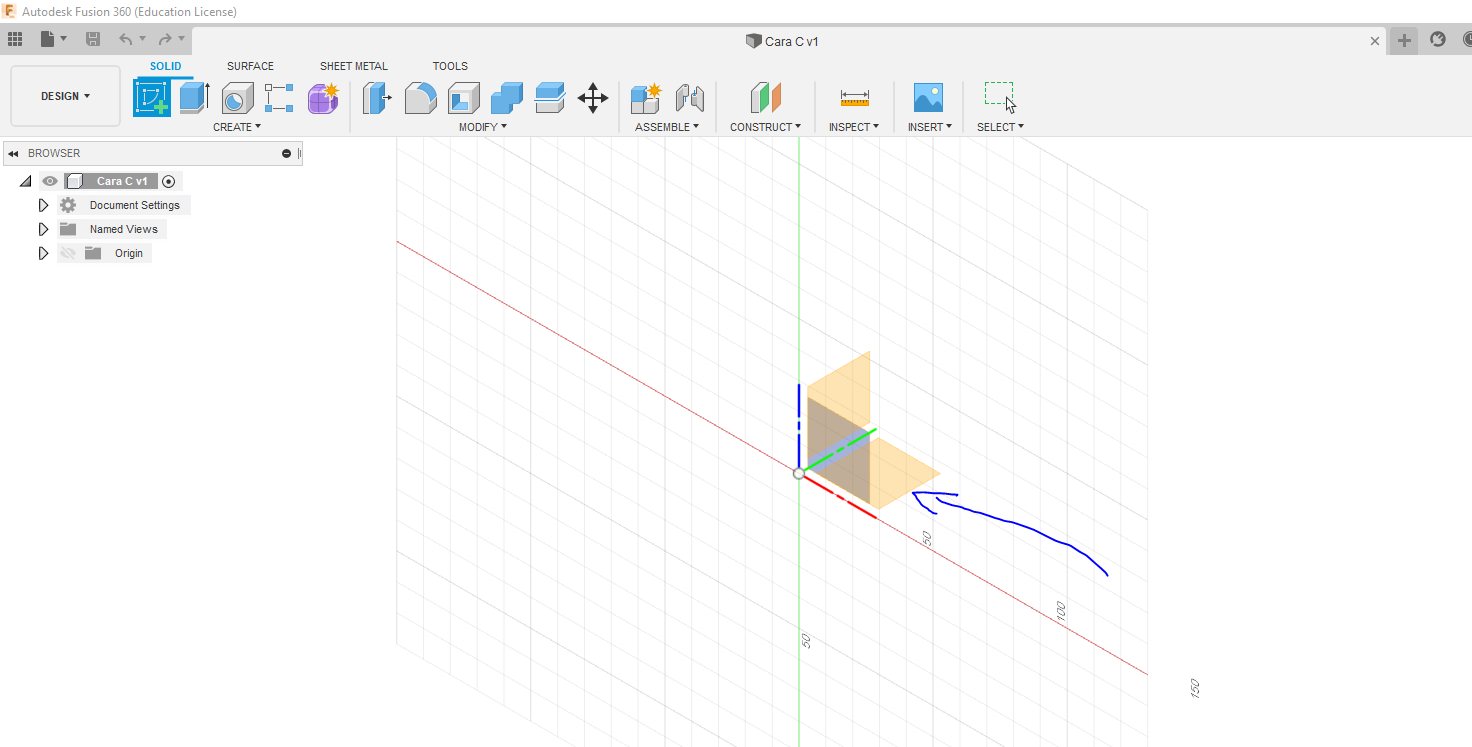Switch to the SURFACE tab
Viewport: 1472px width, 747px height.
(x=250, y=66)
